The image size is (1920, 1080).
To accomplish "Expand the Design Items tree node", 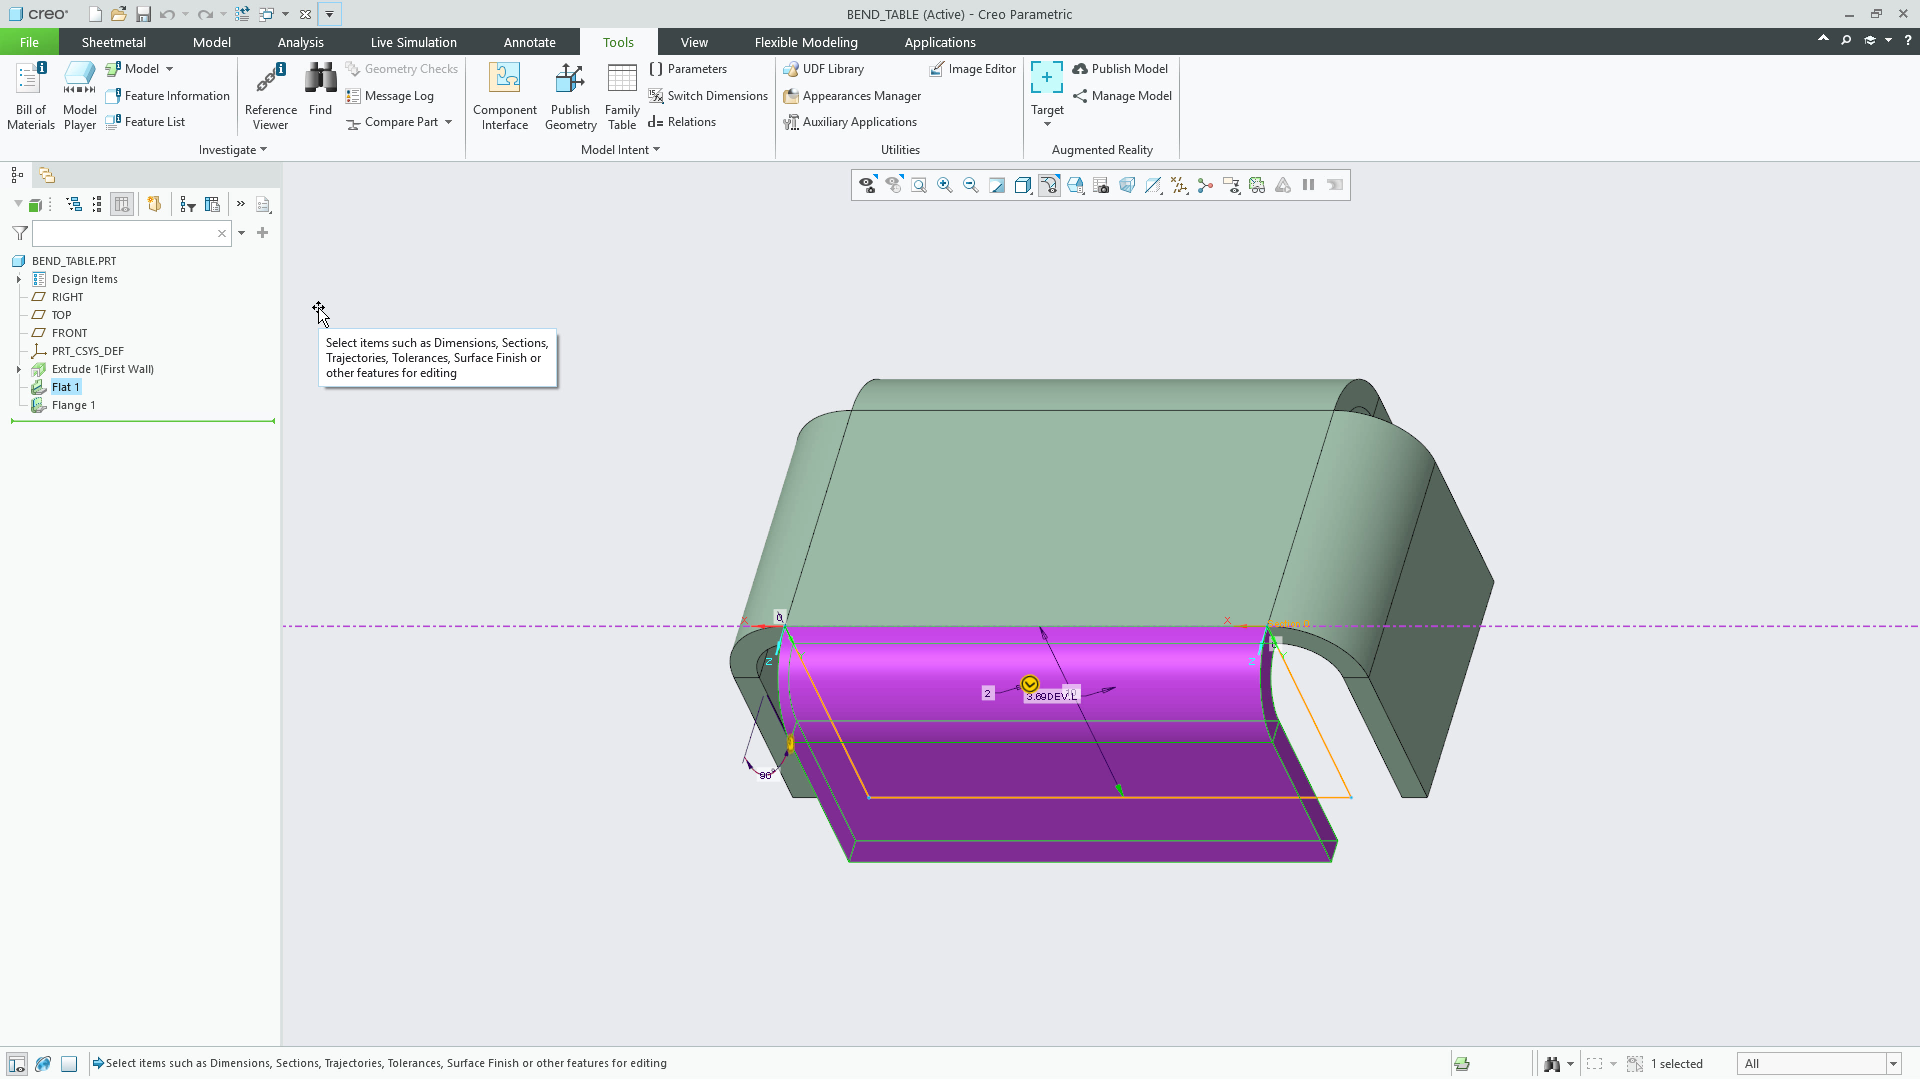I will [x=19, y=279].
